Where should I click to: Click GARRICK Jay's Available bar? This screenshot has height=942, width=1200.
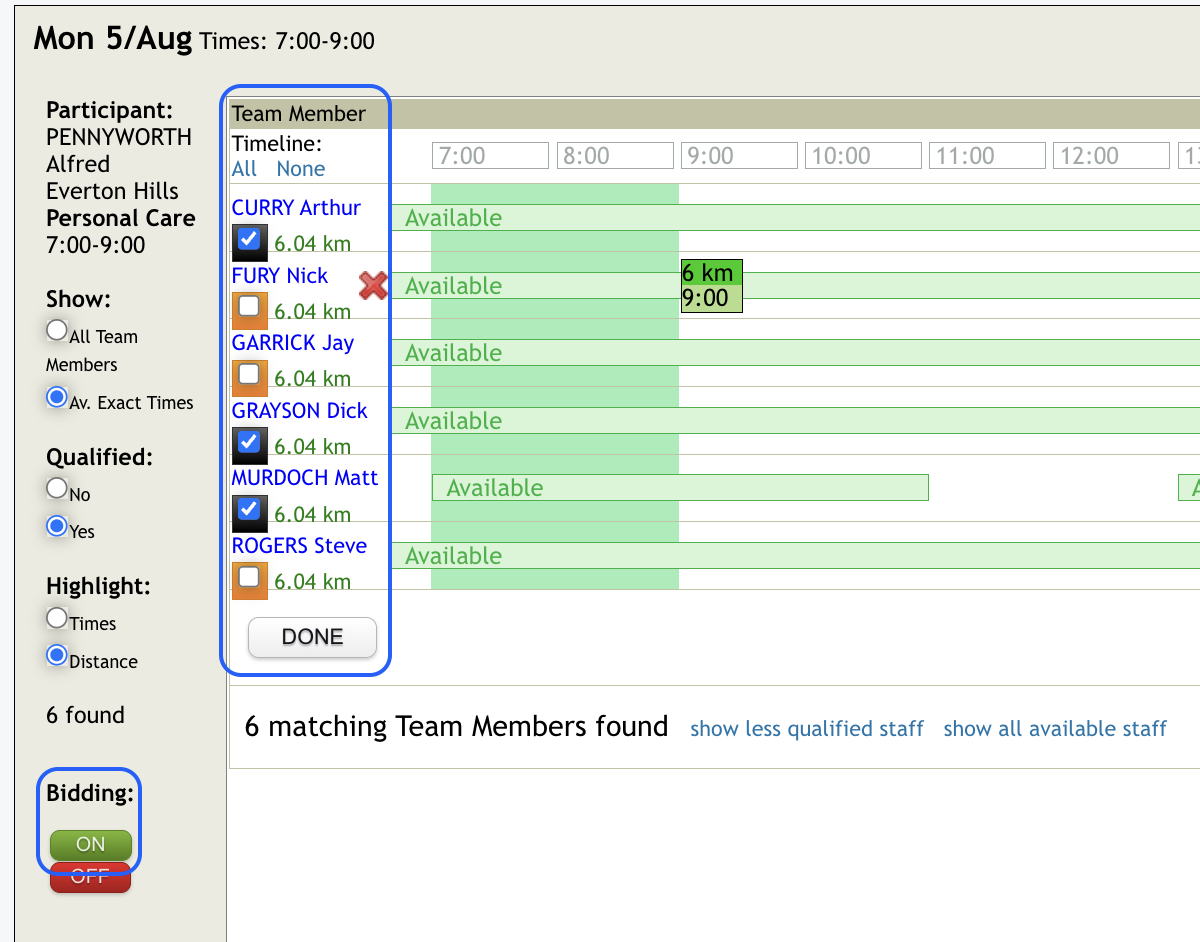795,353
